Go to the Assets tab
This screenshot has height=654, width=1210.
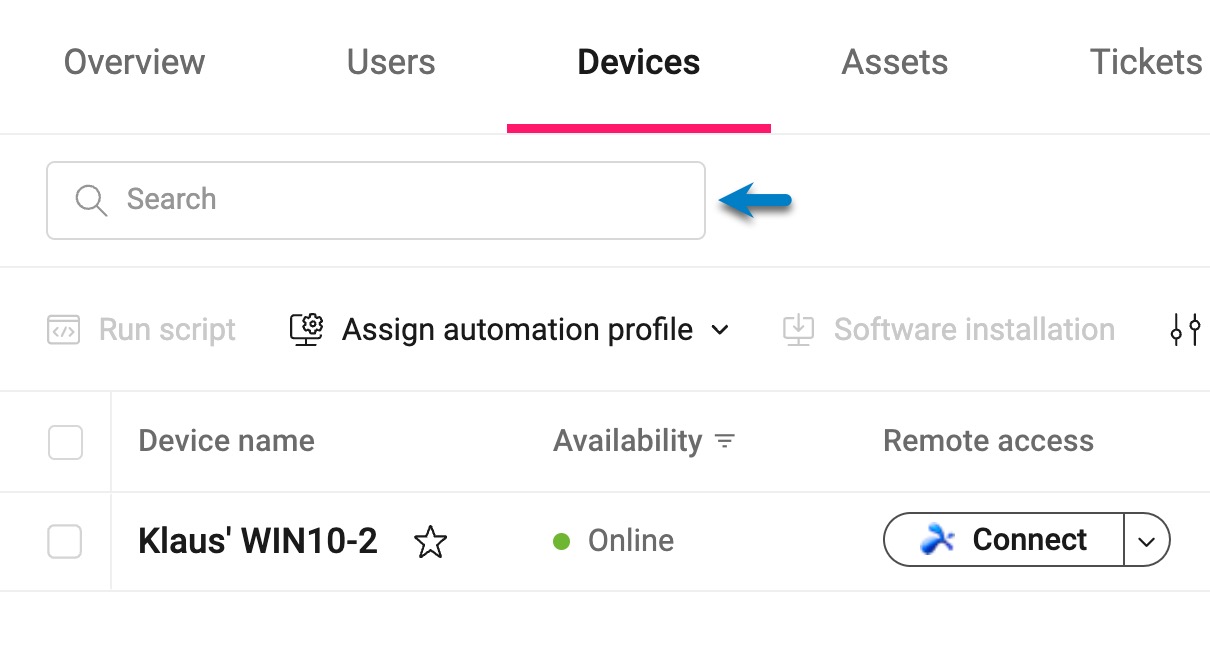coord(895,62)
